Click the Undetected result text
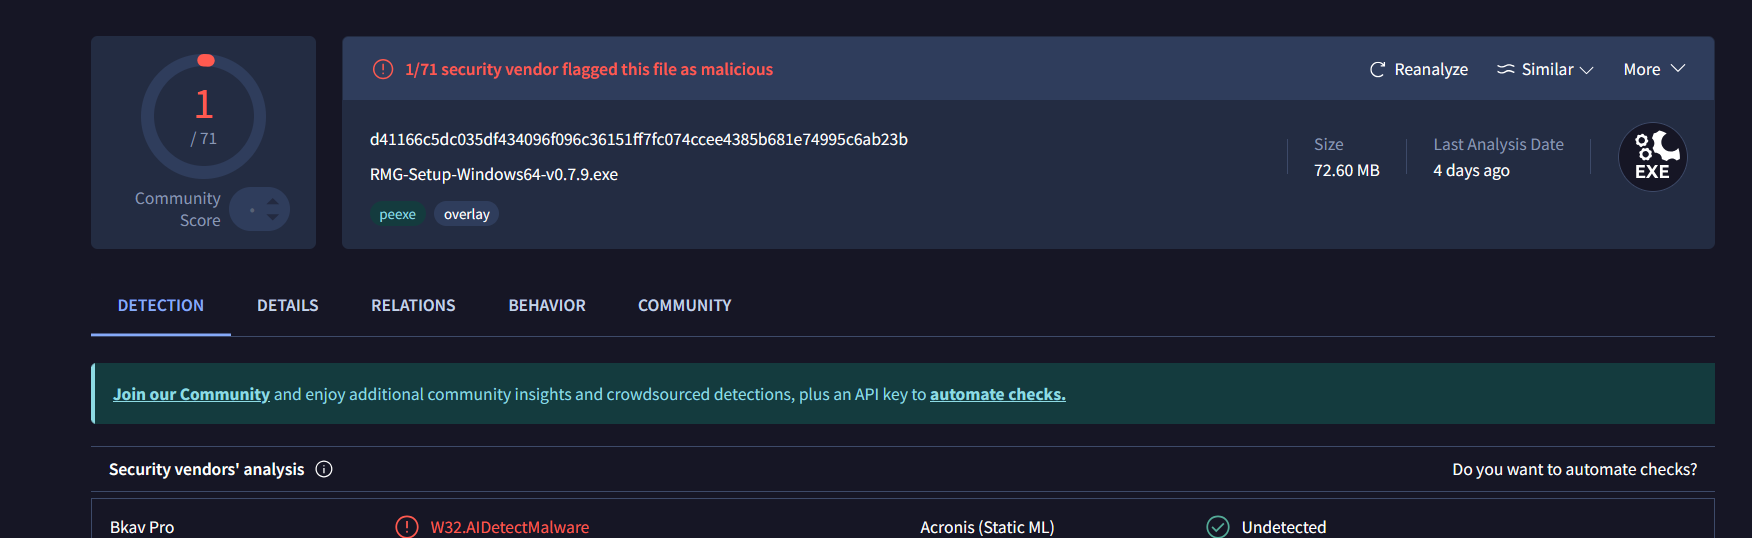 [1284, 527]
